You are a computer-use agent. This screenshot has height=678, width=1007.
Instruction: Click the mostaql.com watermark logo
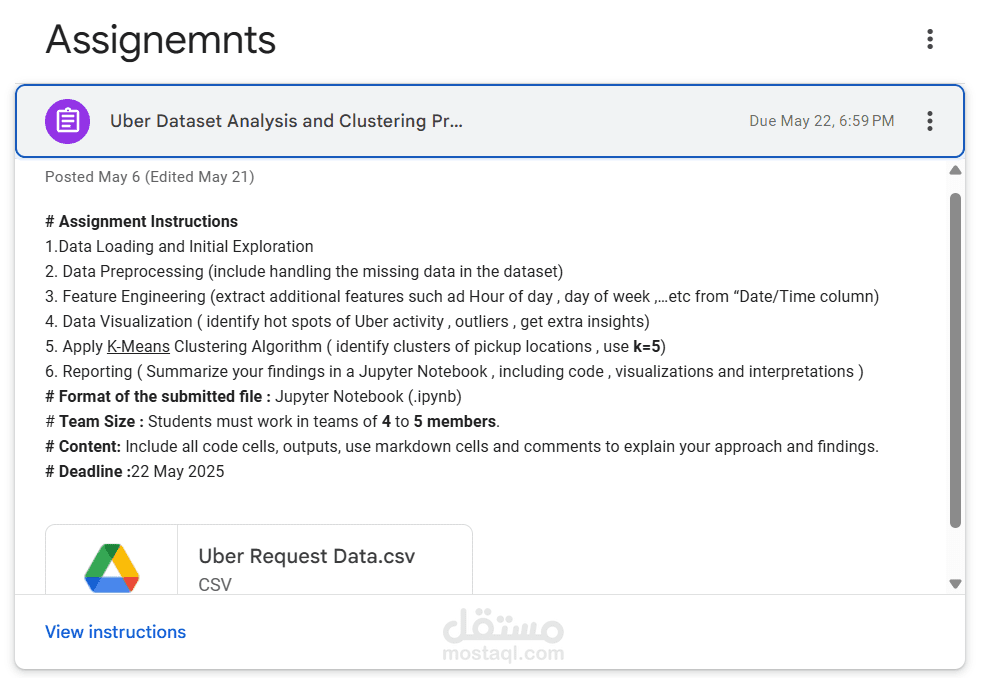504,634
